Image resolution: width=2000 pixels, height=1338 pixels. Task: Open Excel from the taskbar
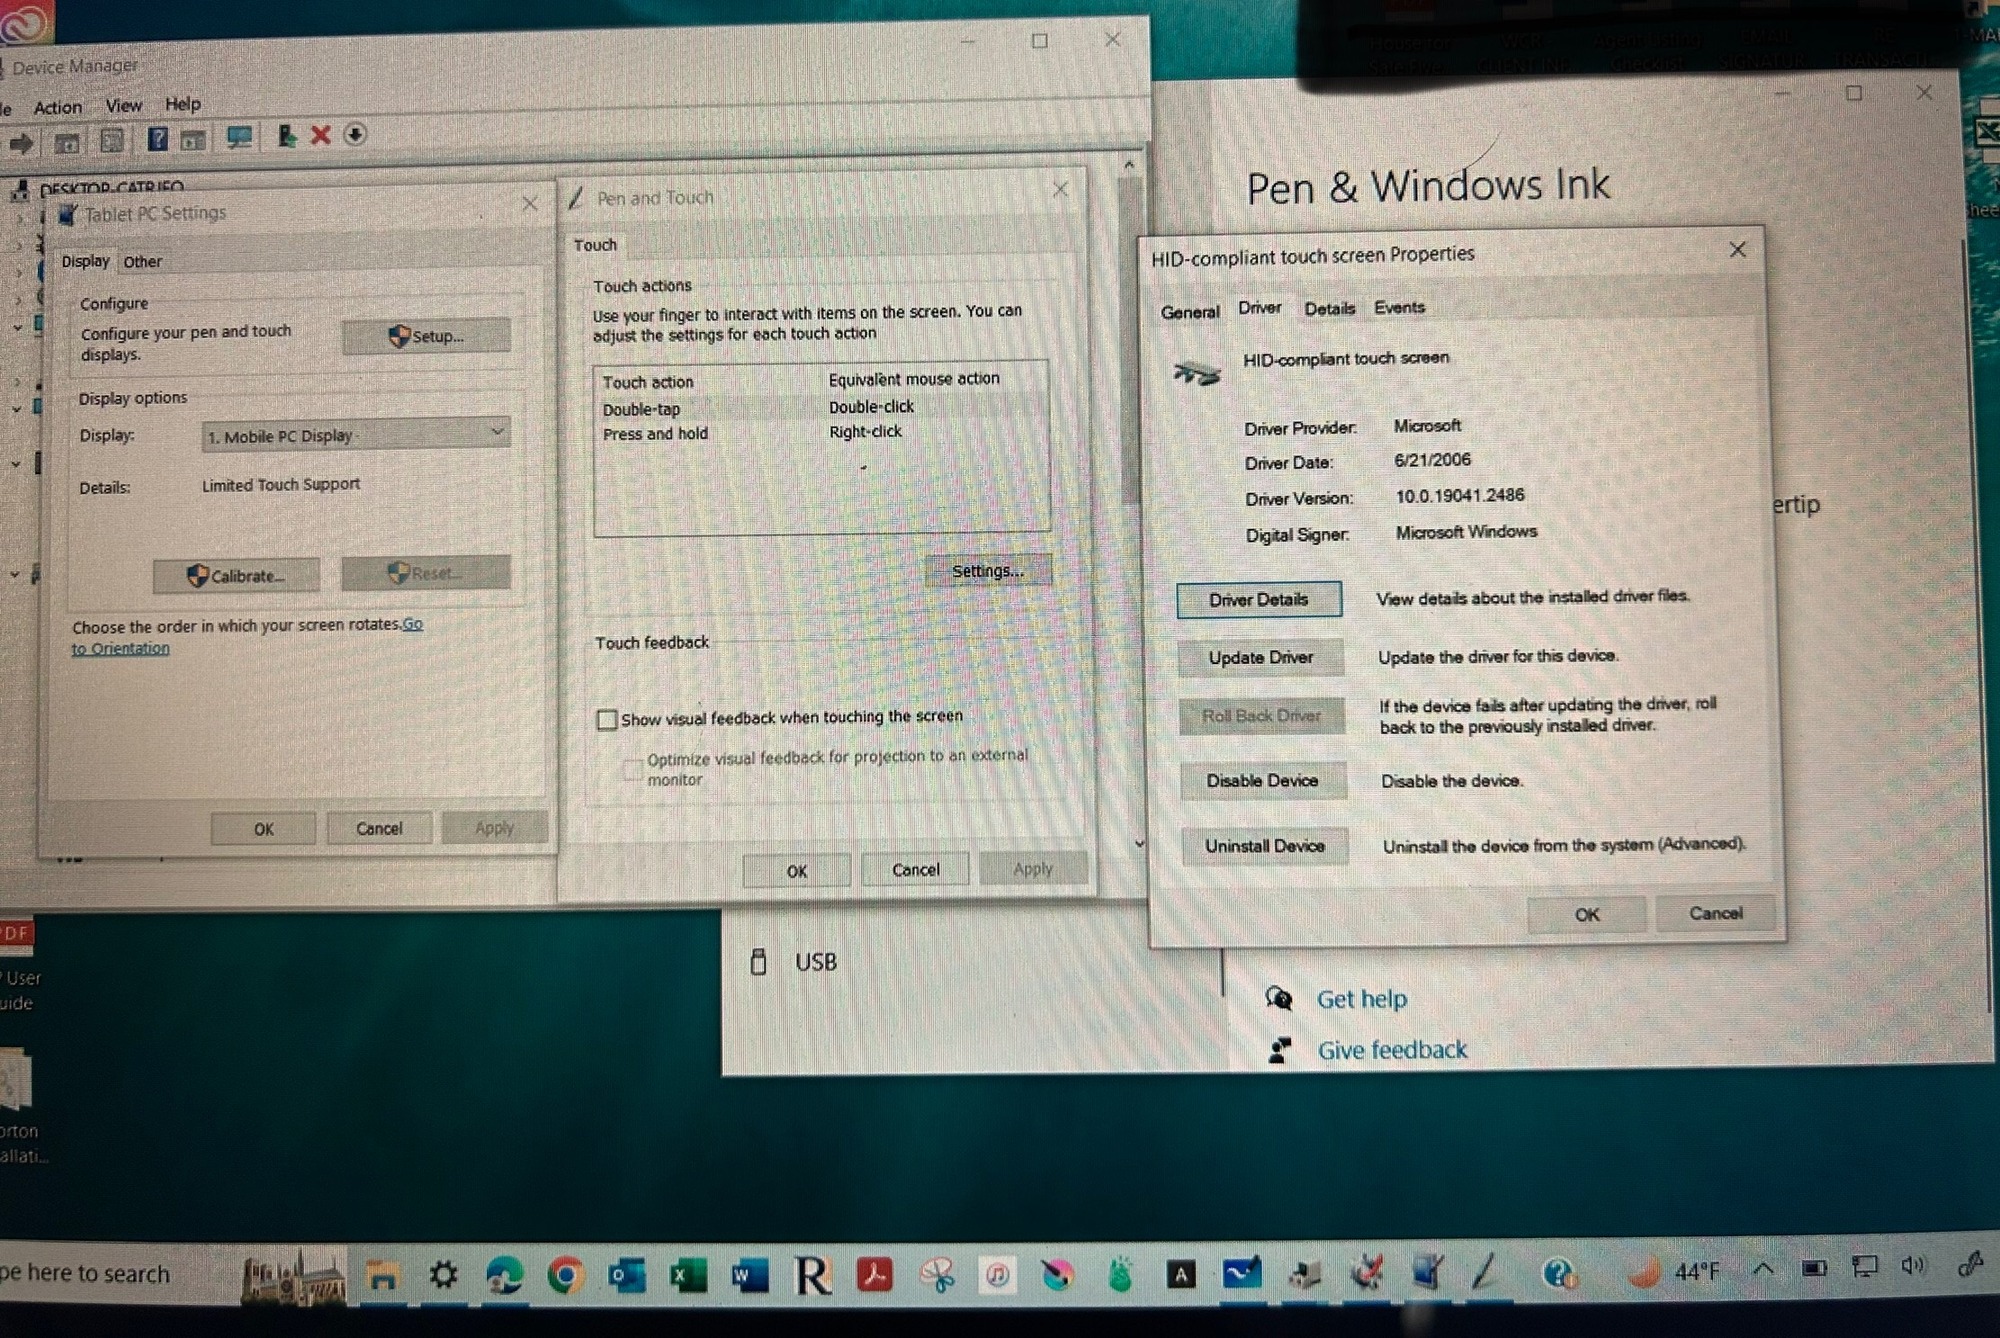(x=688, y=1275)
